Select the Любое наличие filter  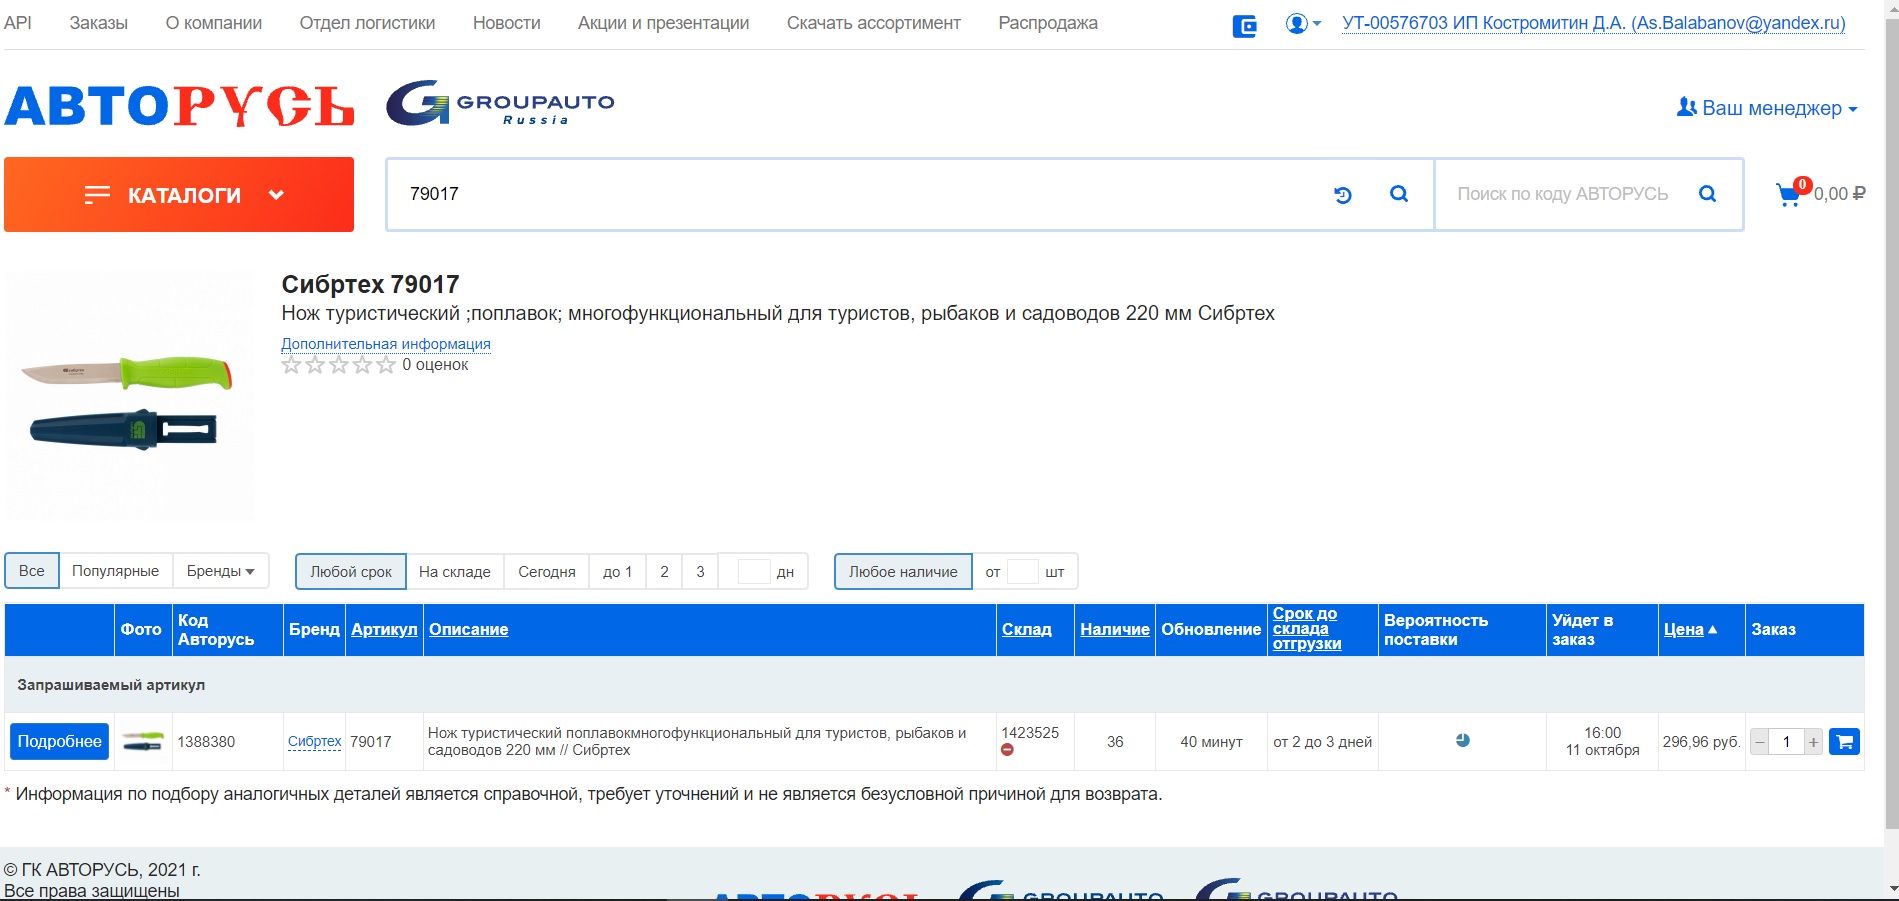[x=903, y=572]
